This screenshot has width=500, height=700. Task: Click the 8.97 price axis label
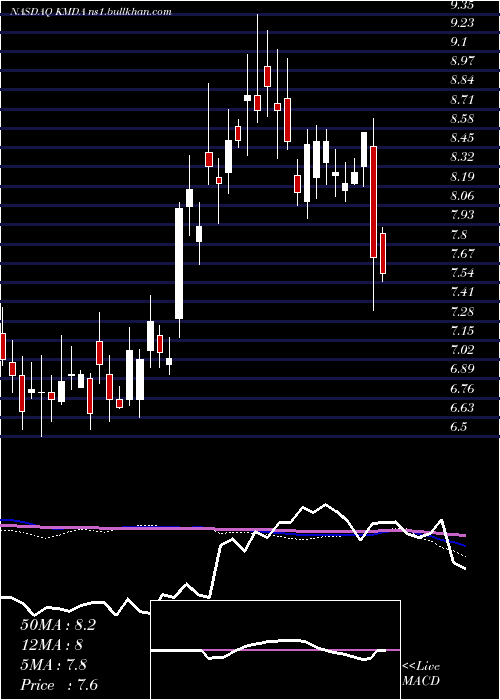(462, 61)
